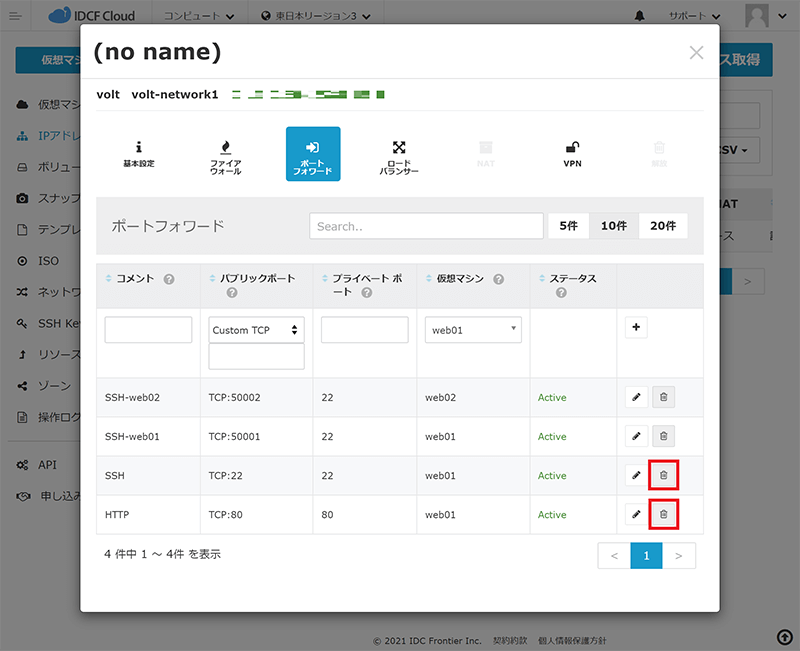Show 5 items per page
Screen dimensions: 800x651
point(568,226)
